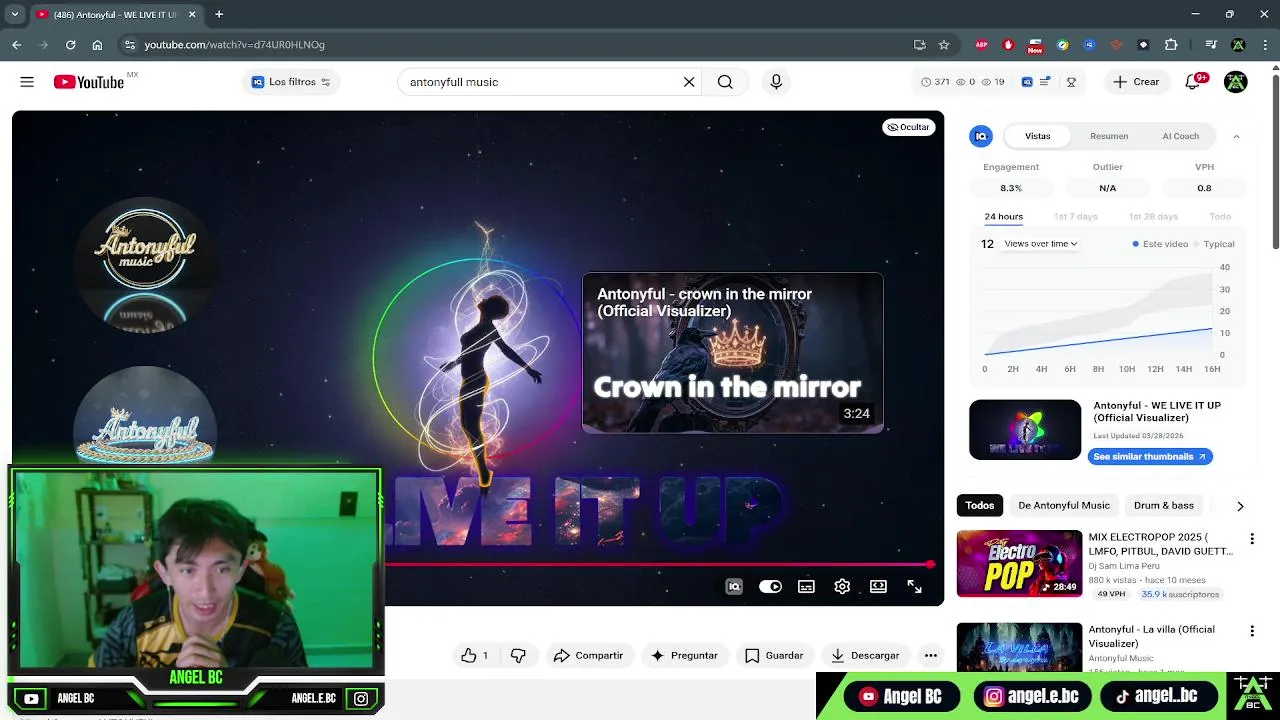This screenshot has width=1280, height=720.
Task: Open the media control icon in Chrome toolbar
Action: tap(1211, 44)
